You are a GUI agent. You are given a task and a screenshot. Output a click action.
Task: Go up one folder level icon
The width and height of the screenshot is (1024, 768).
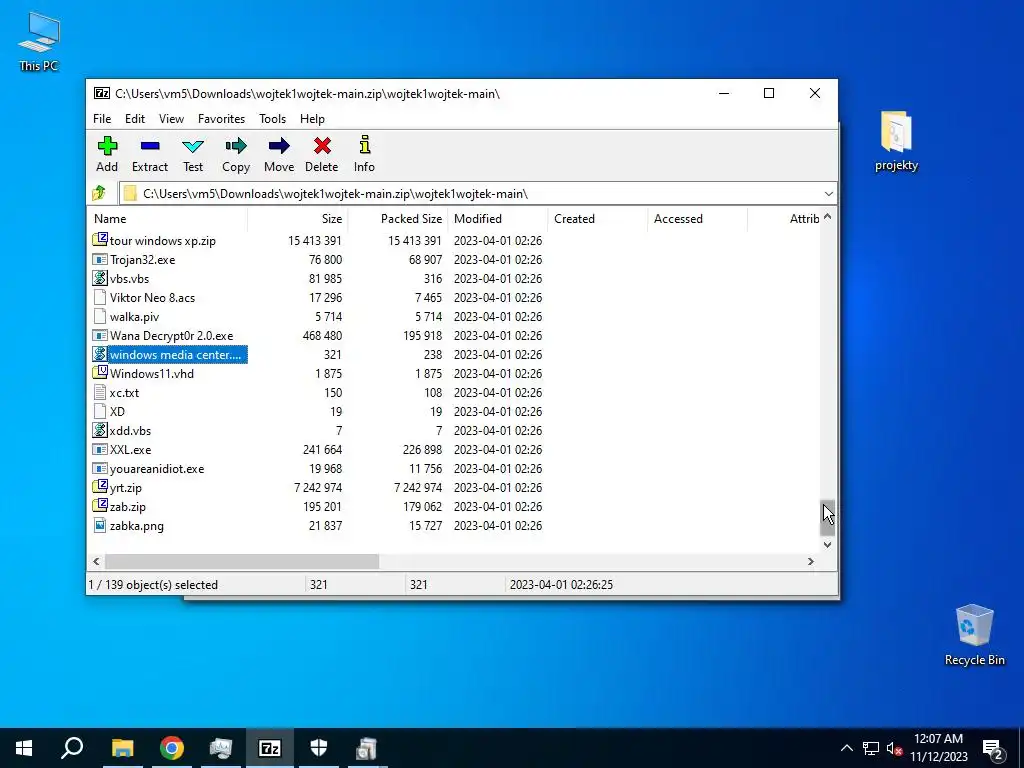coord(99,193)
